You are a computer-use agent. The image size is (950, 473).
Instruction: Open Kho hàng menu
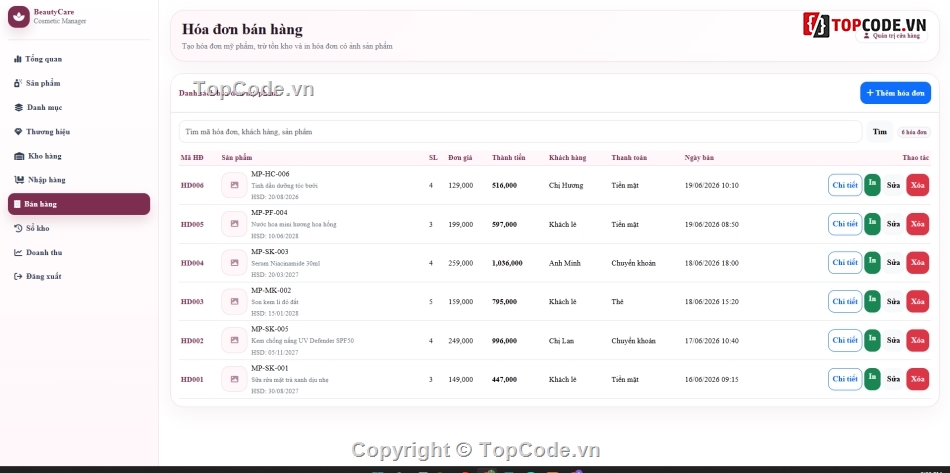[x=79, y=156]
